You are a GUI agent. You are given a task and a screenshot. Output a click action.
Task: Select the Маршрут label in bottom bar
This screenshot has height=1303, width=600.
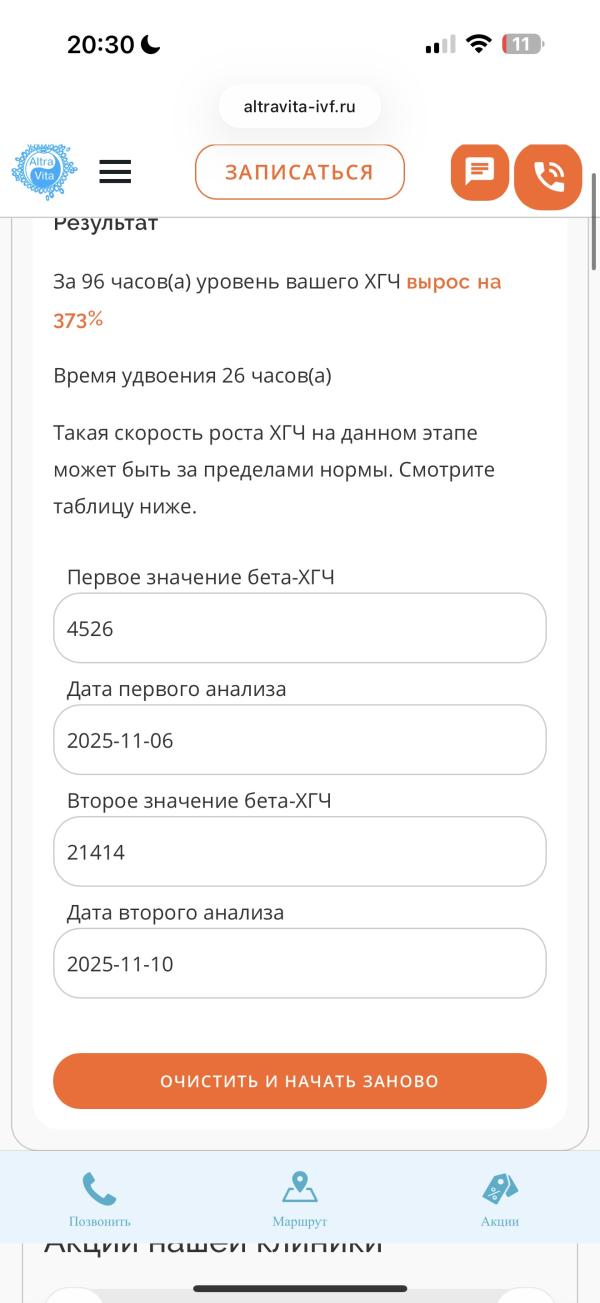coord(300,1221)
